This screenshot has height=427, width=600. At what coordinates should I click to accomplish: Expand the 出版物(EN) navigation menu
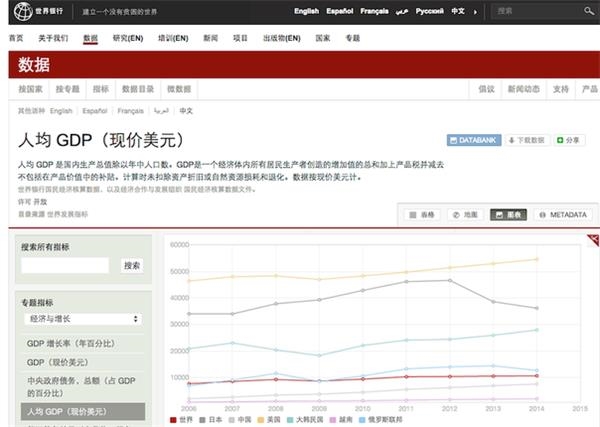coord(281,37)
